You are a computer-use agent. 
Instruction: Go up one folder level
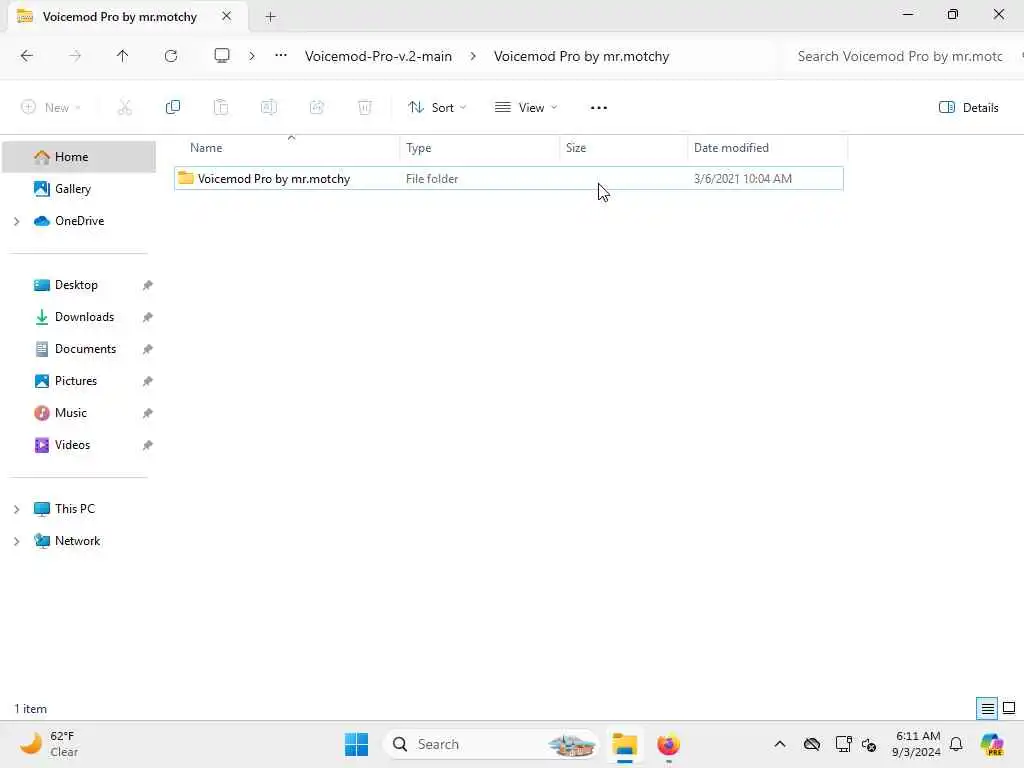(x=123, y=56)
